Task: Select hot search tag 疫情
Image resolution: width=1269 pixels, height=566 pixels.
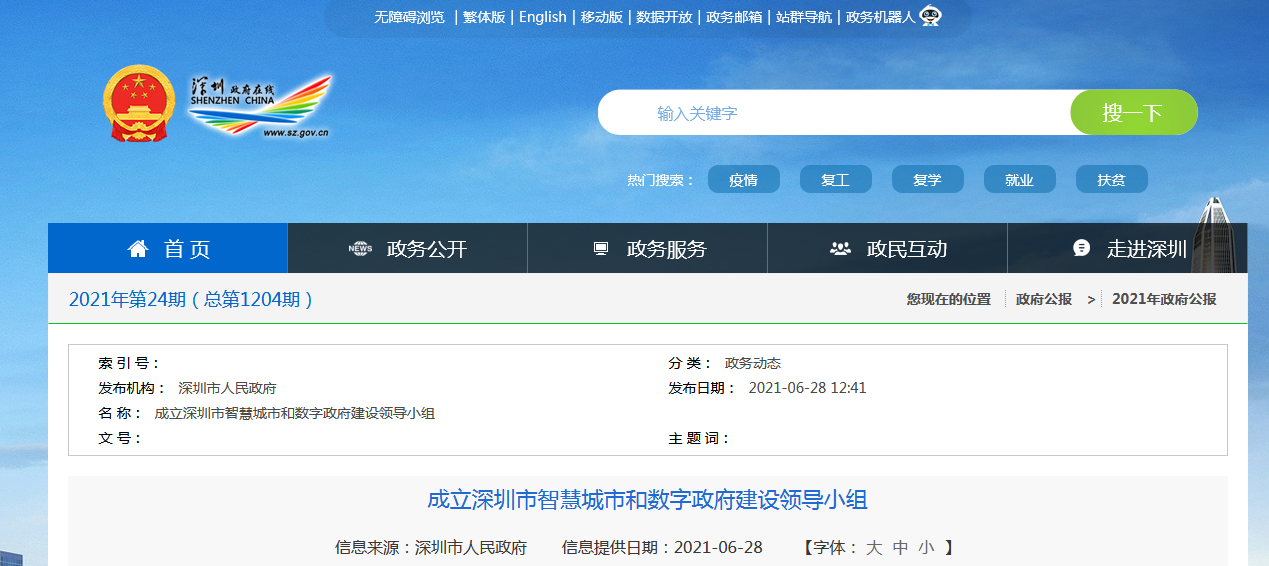Action: 744,180
